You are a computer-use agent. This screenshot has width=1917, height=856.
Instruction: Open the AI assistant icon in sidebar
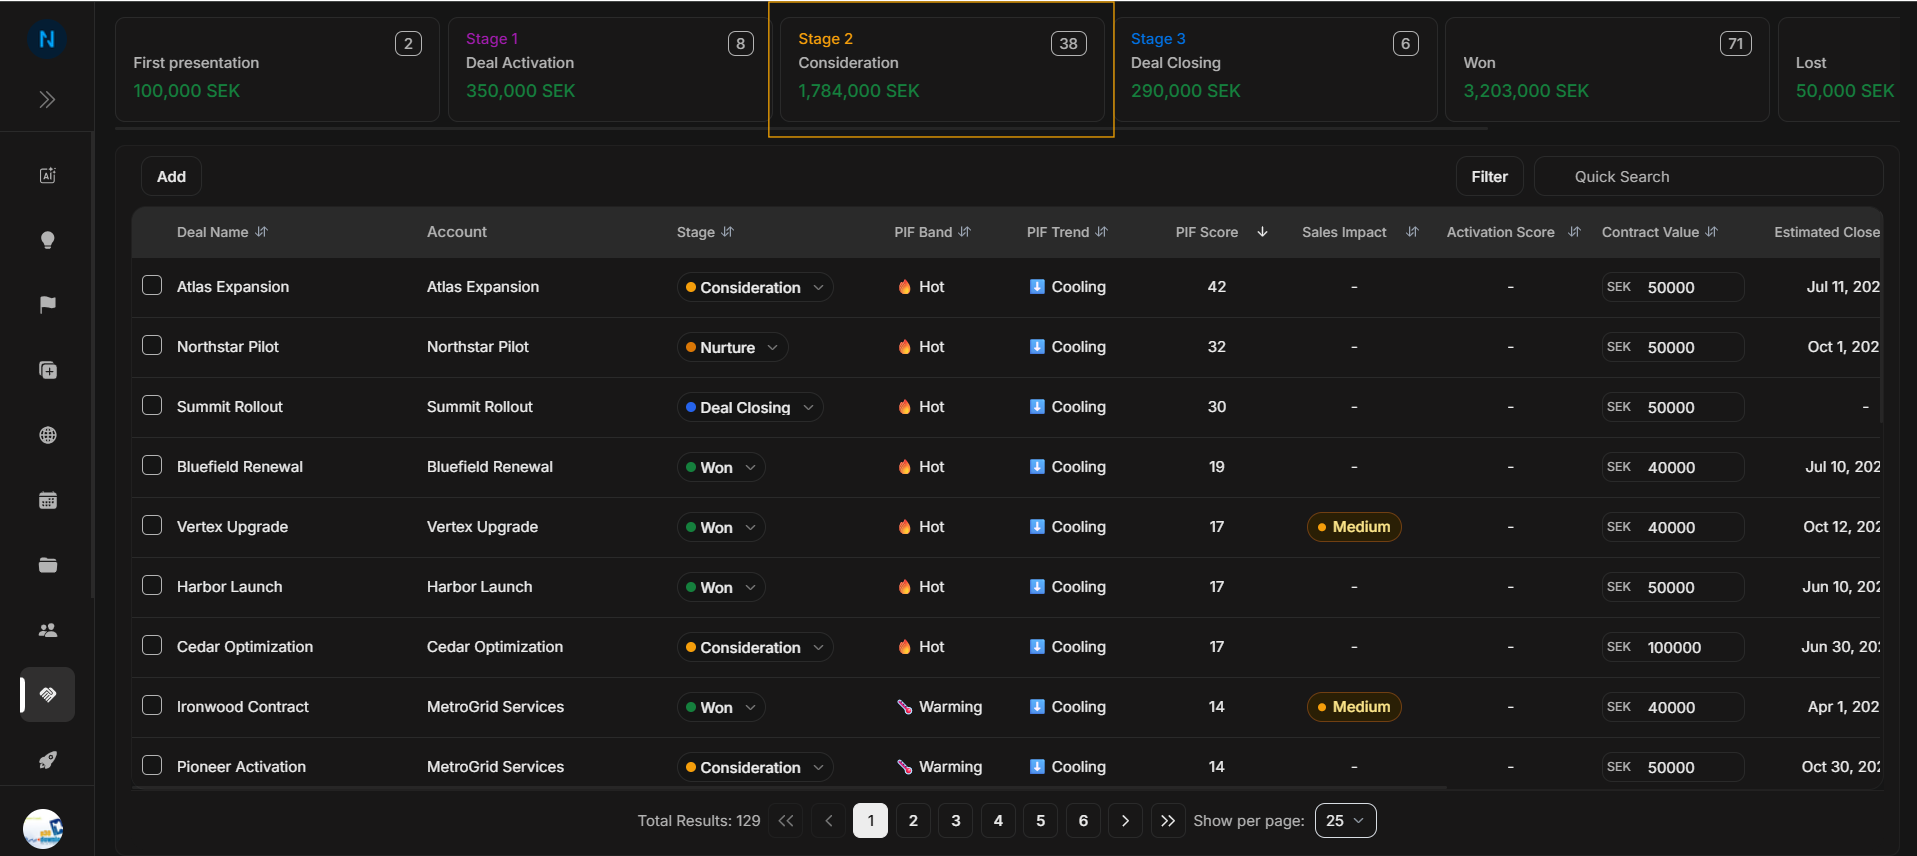pos(47,175)
